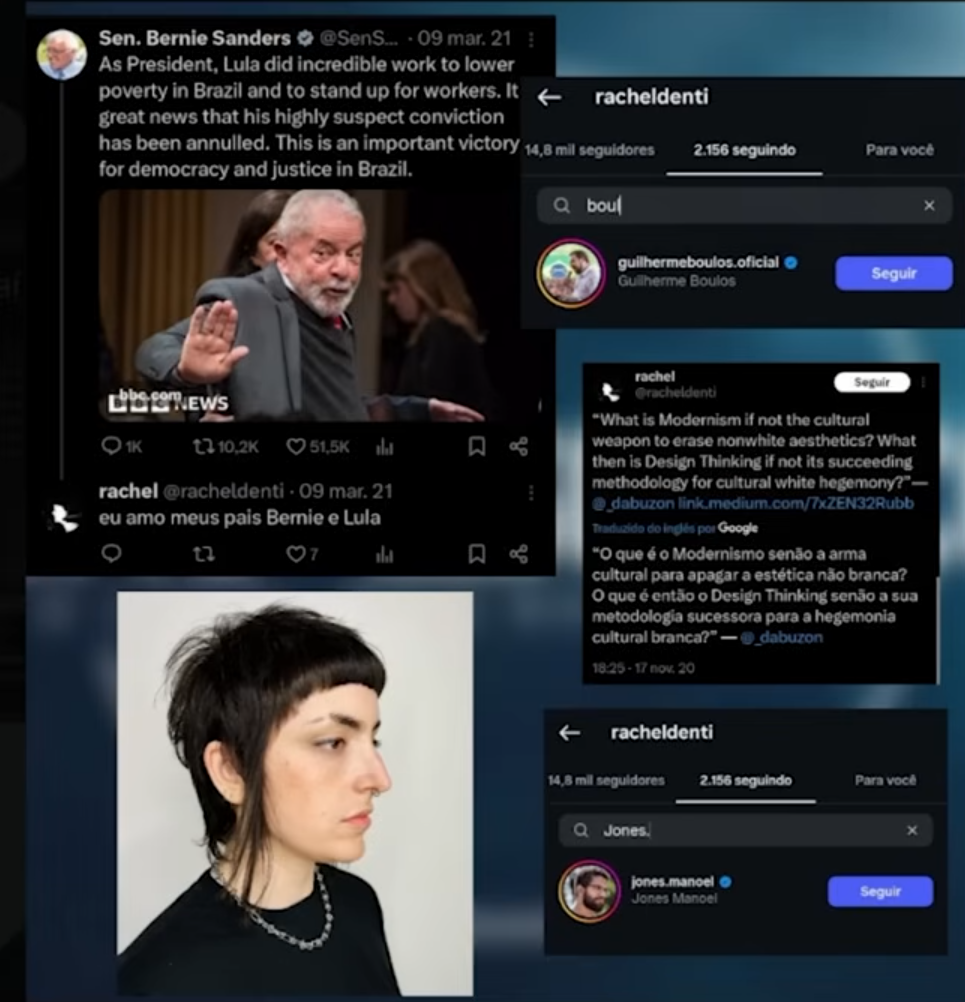The image size is (965, 1002).
Task: Follow jones.manoel using Seguir button
Action: (880, 891)
